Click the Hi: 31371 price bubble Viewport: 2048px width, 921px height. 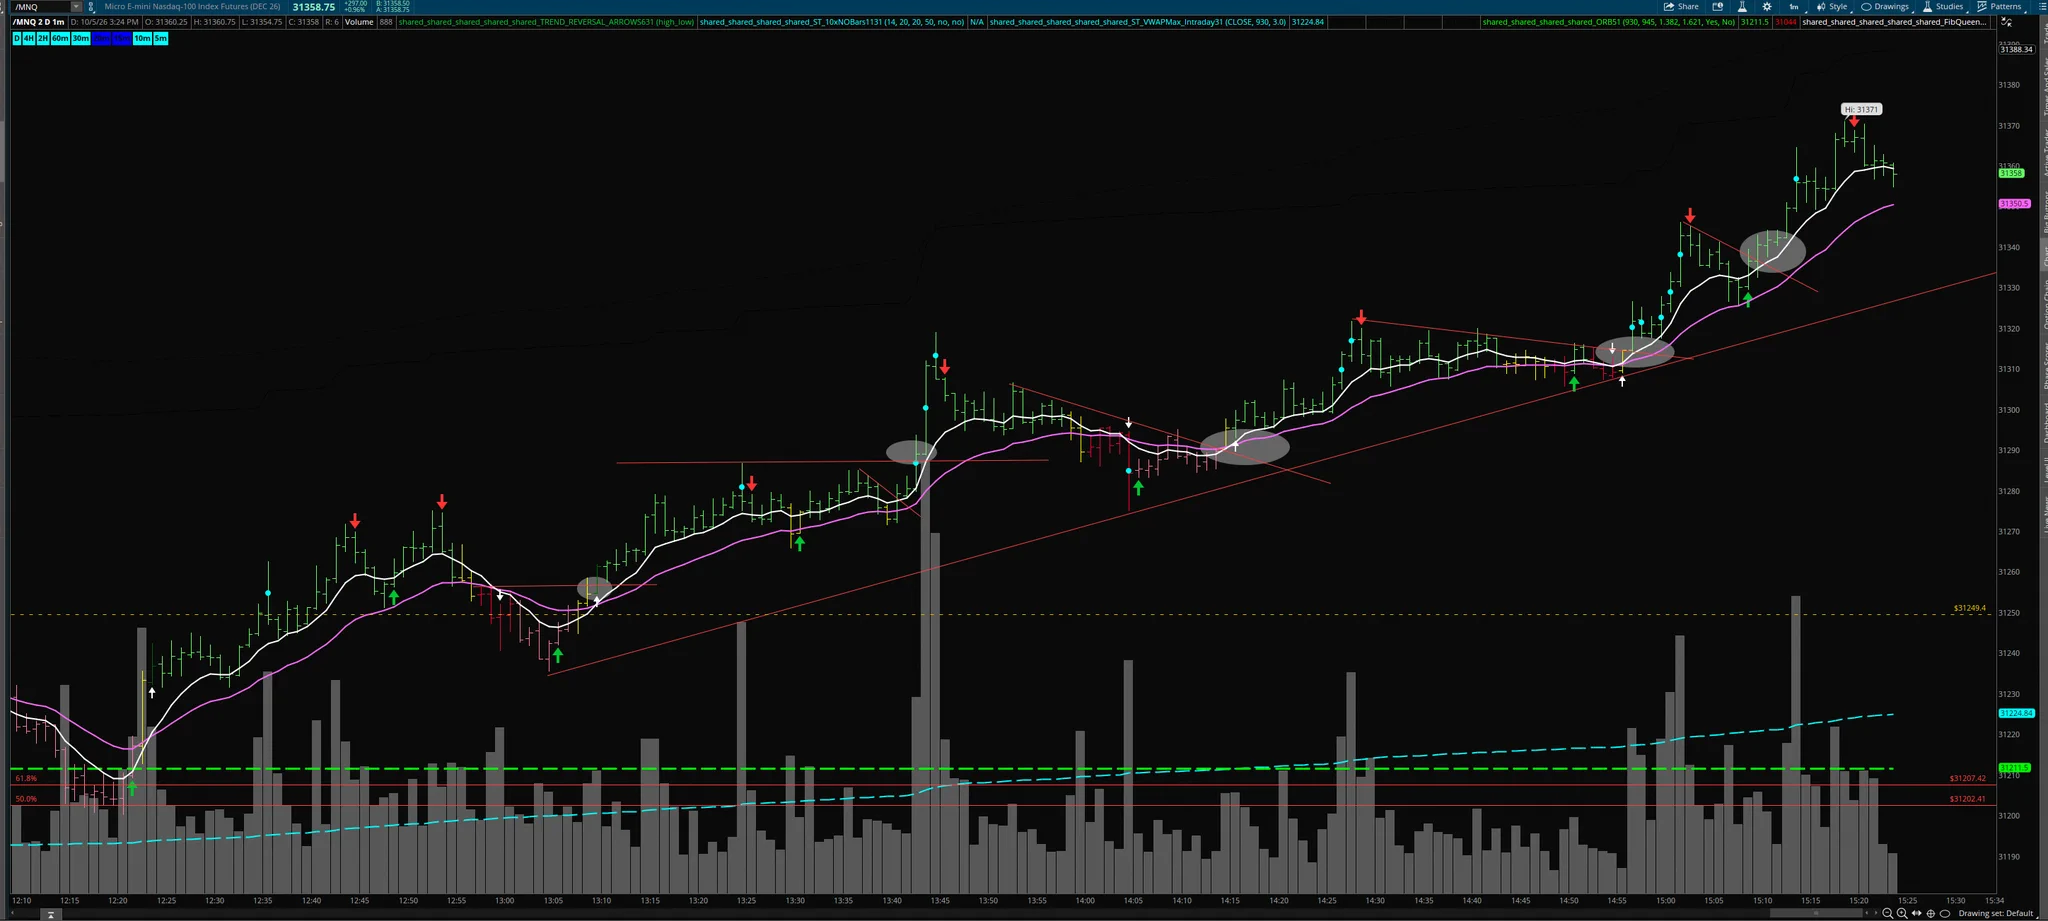(1862, 109)
